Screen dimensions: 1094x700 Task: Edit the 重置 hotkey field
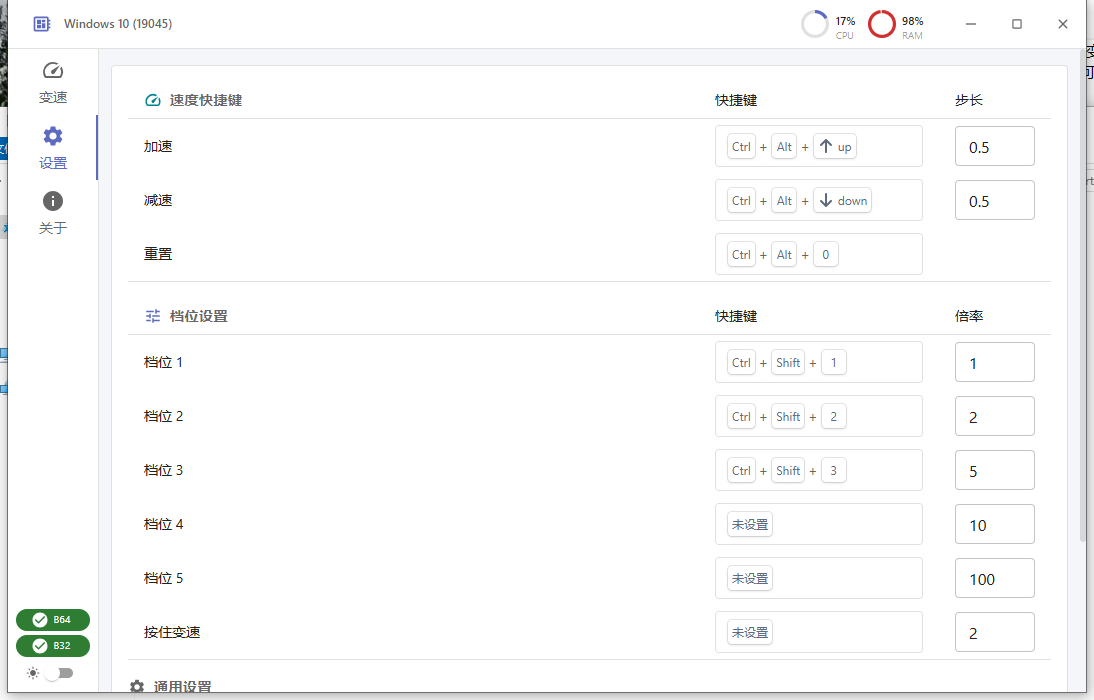(x=818, y=255)
